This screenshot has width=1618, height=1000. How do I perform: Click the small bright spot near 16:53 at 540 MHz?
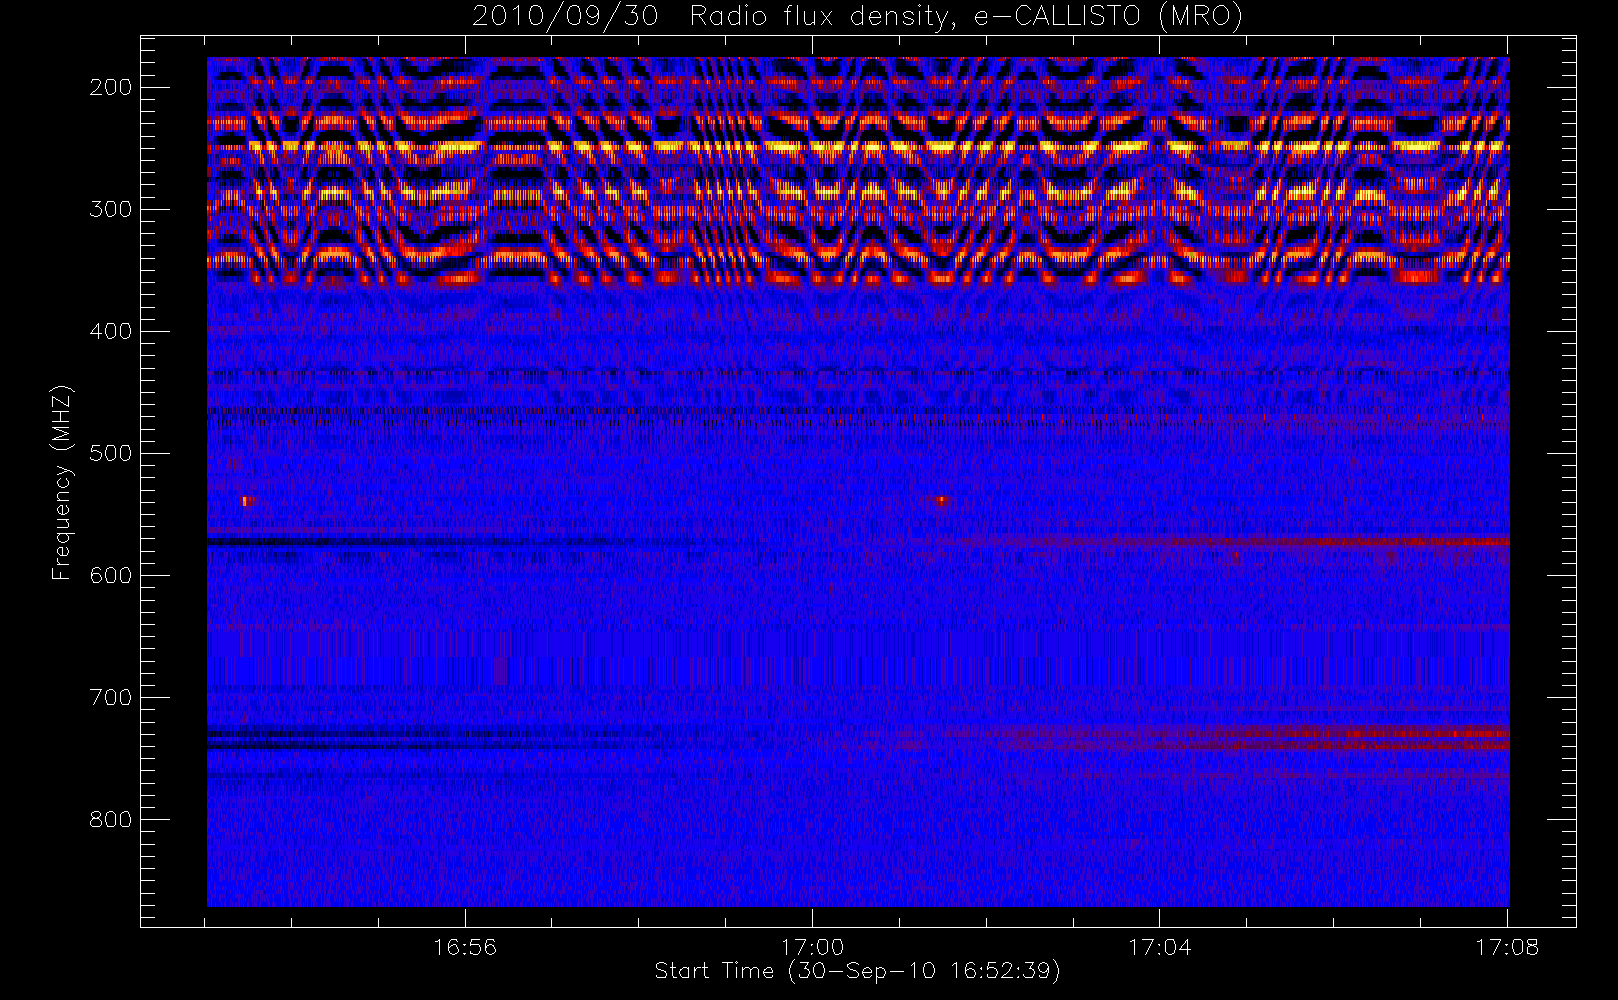point(247,500)
